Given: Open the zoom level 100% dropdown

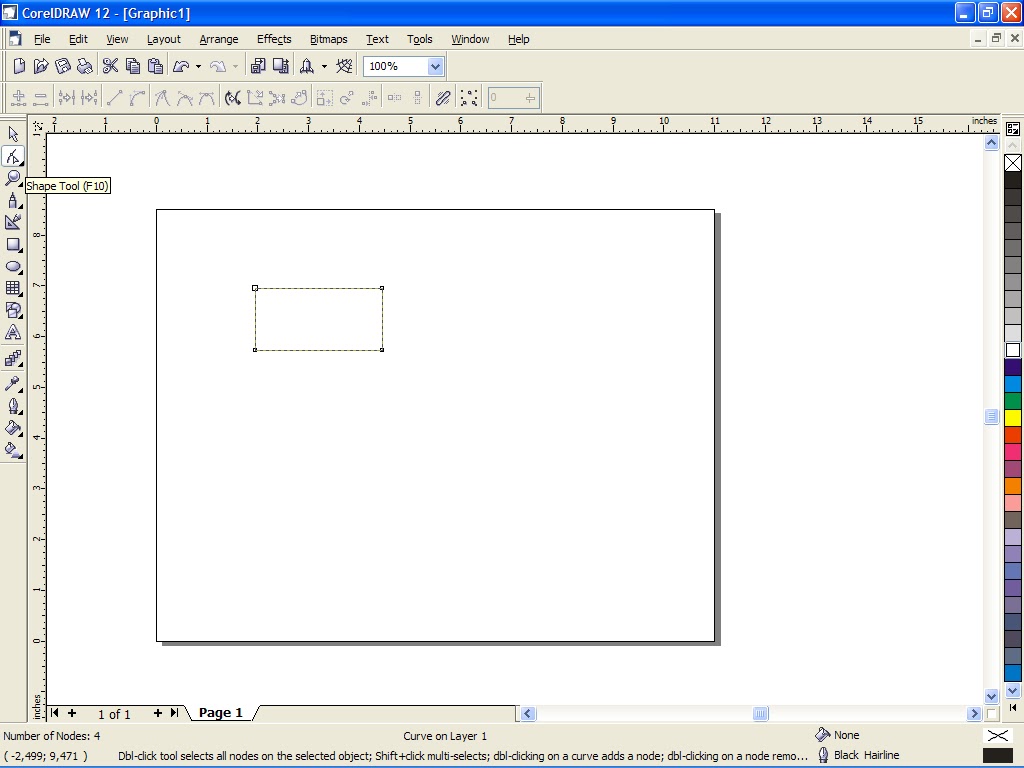Looking at the screenshot, I should tap(435, 66).
